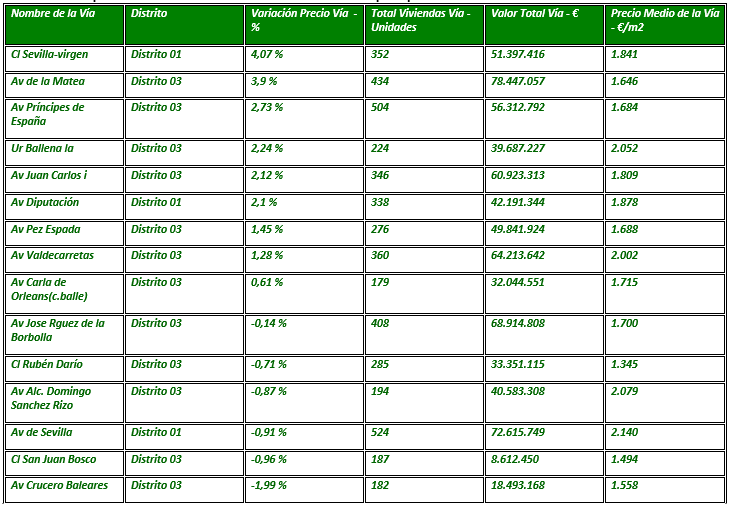Click the 'Av Juan Carlos i' cell
This screenshot has width=731, height=509.
pyautogui.click(x=49, y=175)
